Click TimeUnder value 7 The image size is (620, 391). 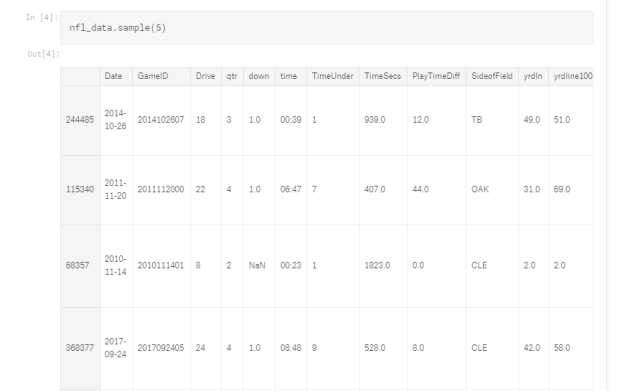[314, 189]
